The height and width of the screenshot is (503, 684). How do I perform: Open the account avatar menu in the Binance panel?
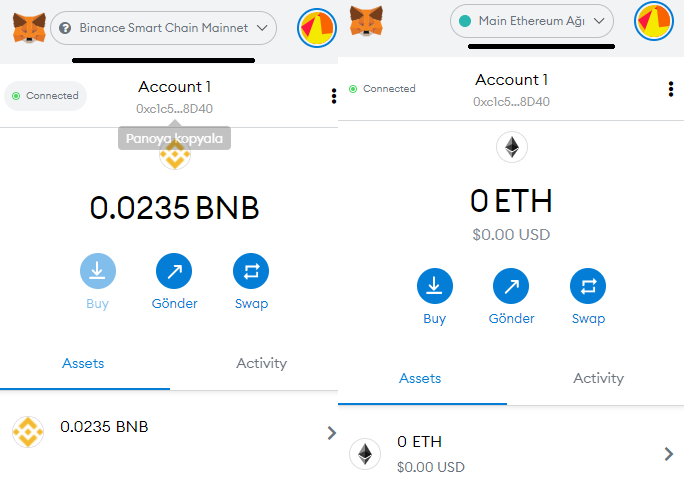click(x=317, y=28)
